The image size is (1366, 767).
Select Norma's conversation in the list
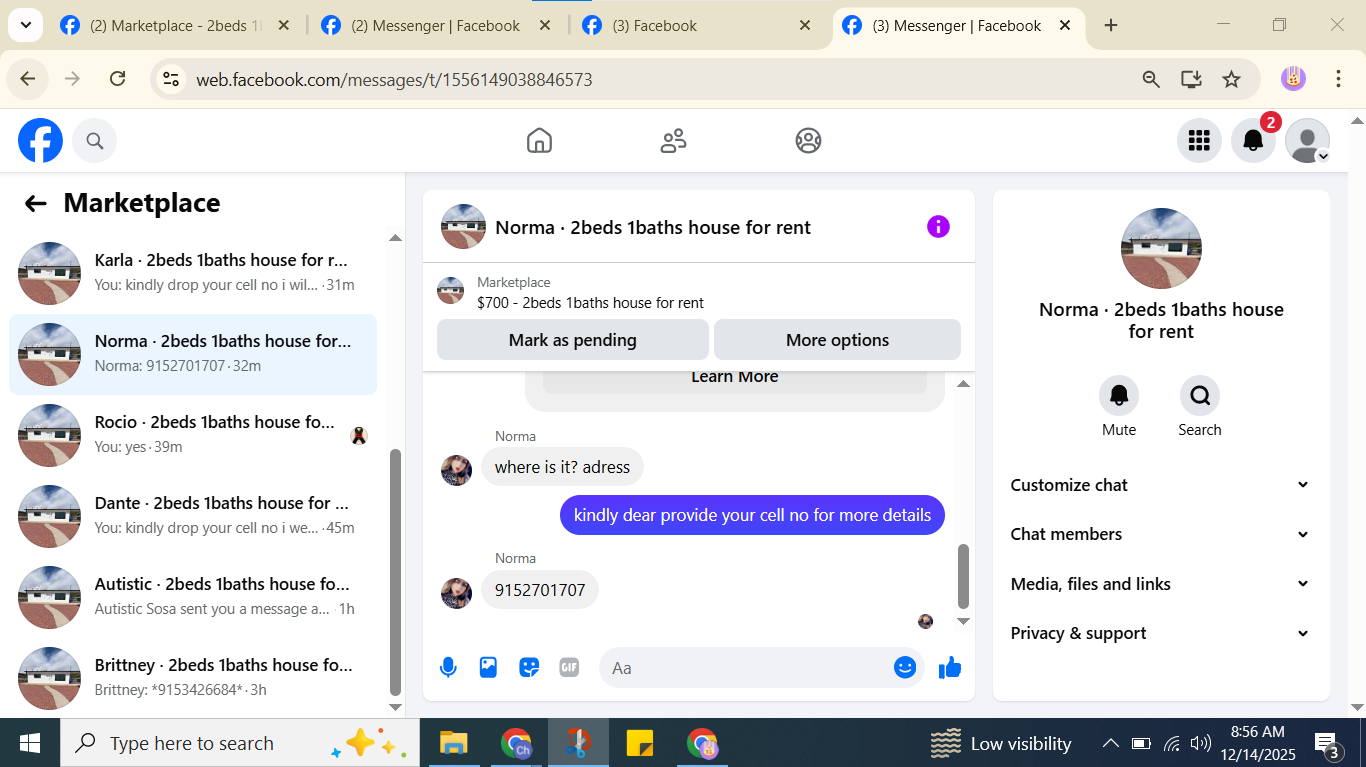click(x=193, y=354)
